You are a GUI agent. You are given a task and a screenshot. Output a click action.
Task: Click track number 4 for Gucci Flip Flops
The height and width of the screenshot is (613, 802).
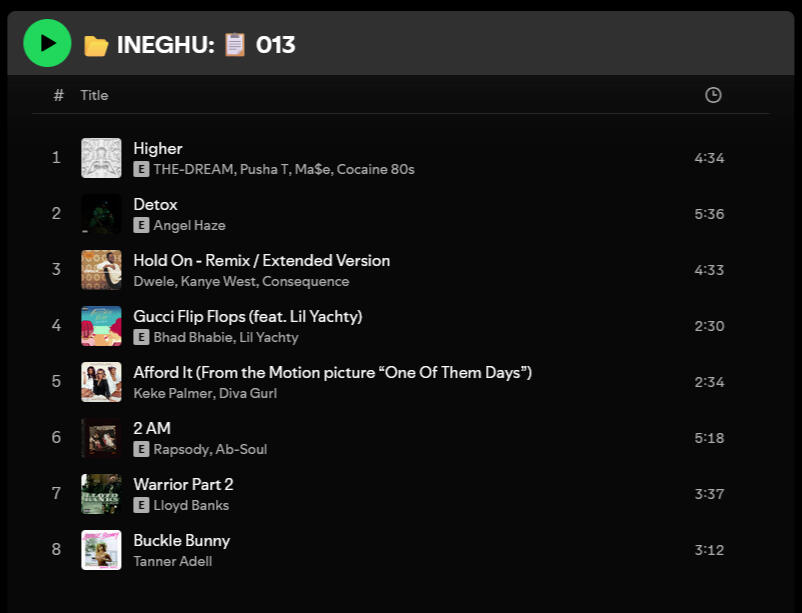[56, 325]
